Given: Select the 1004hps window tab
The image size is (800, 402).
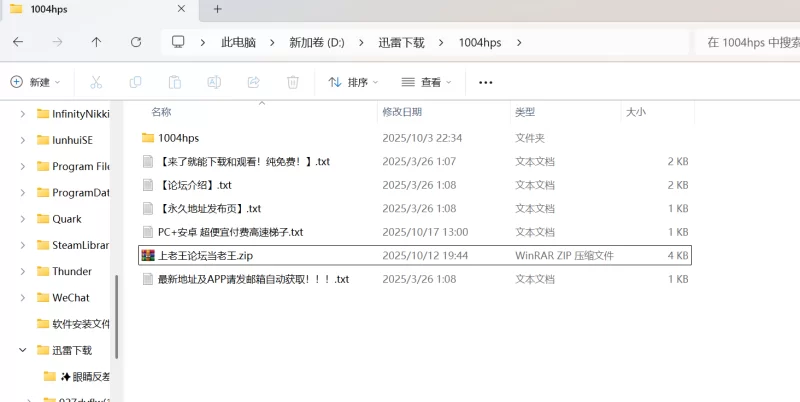Looking at the screenshot, I should tap(99, 10).
